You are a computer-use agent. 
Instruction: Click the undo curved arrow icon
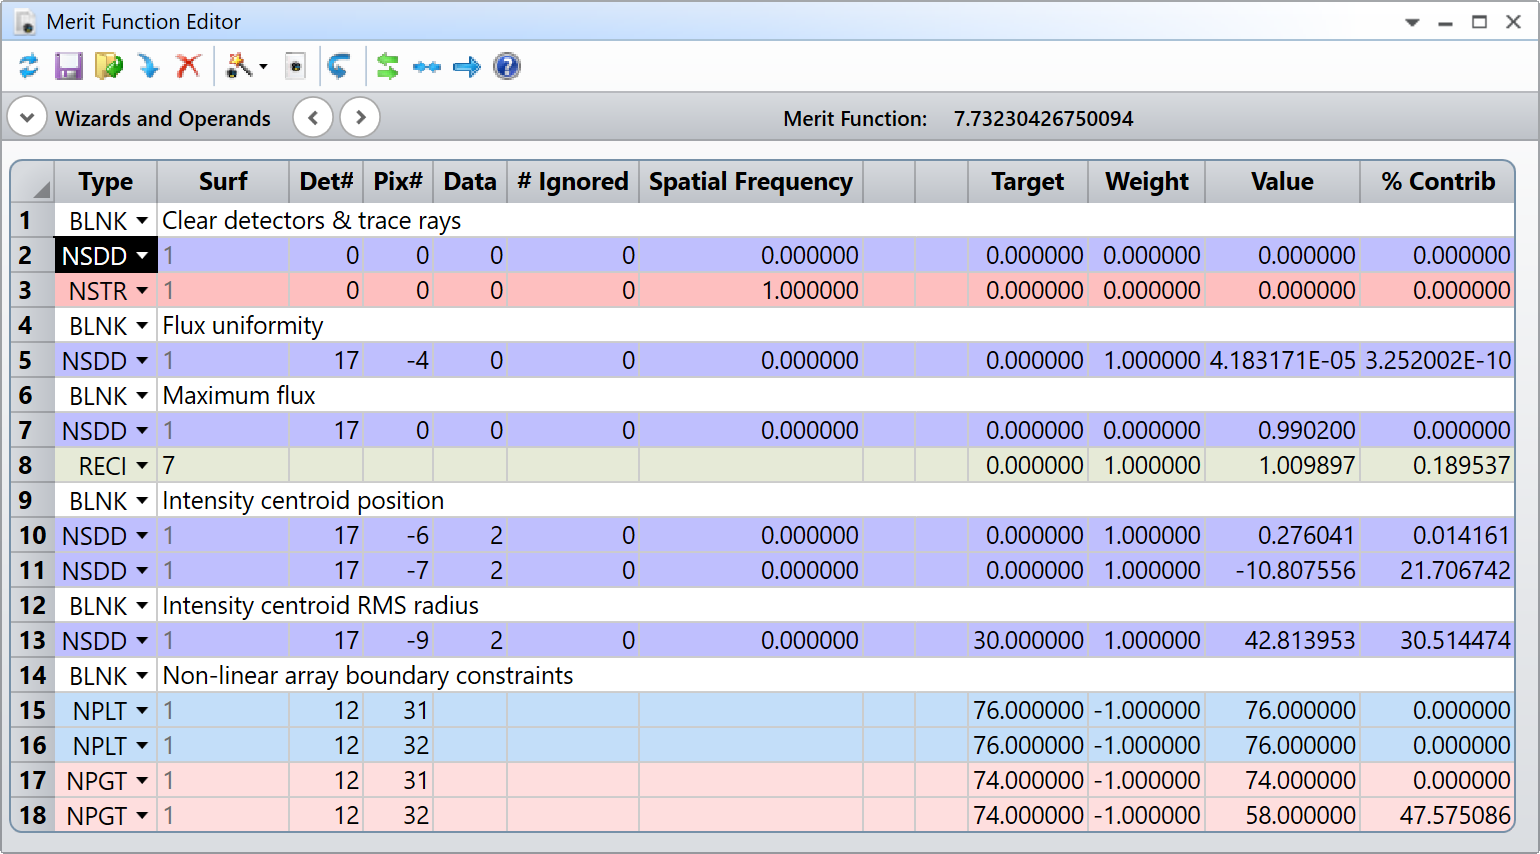point(339,67)
